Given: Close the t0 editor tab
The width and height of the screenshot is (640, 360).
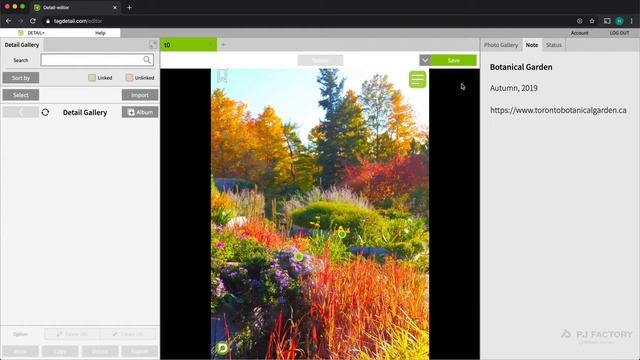Looking at the screenshot, I should point(211,45).
